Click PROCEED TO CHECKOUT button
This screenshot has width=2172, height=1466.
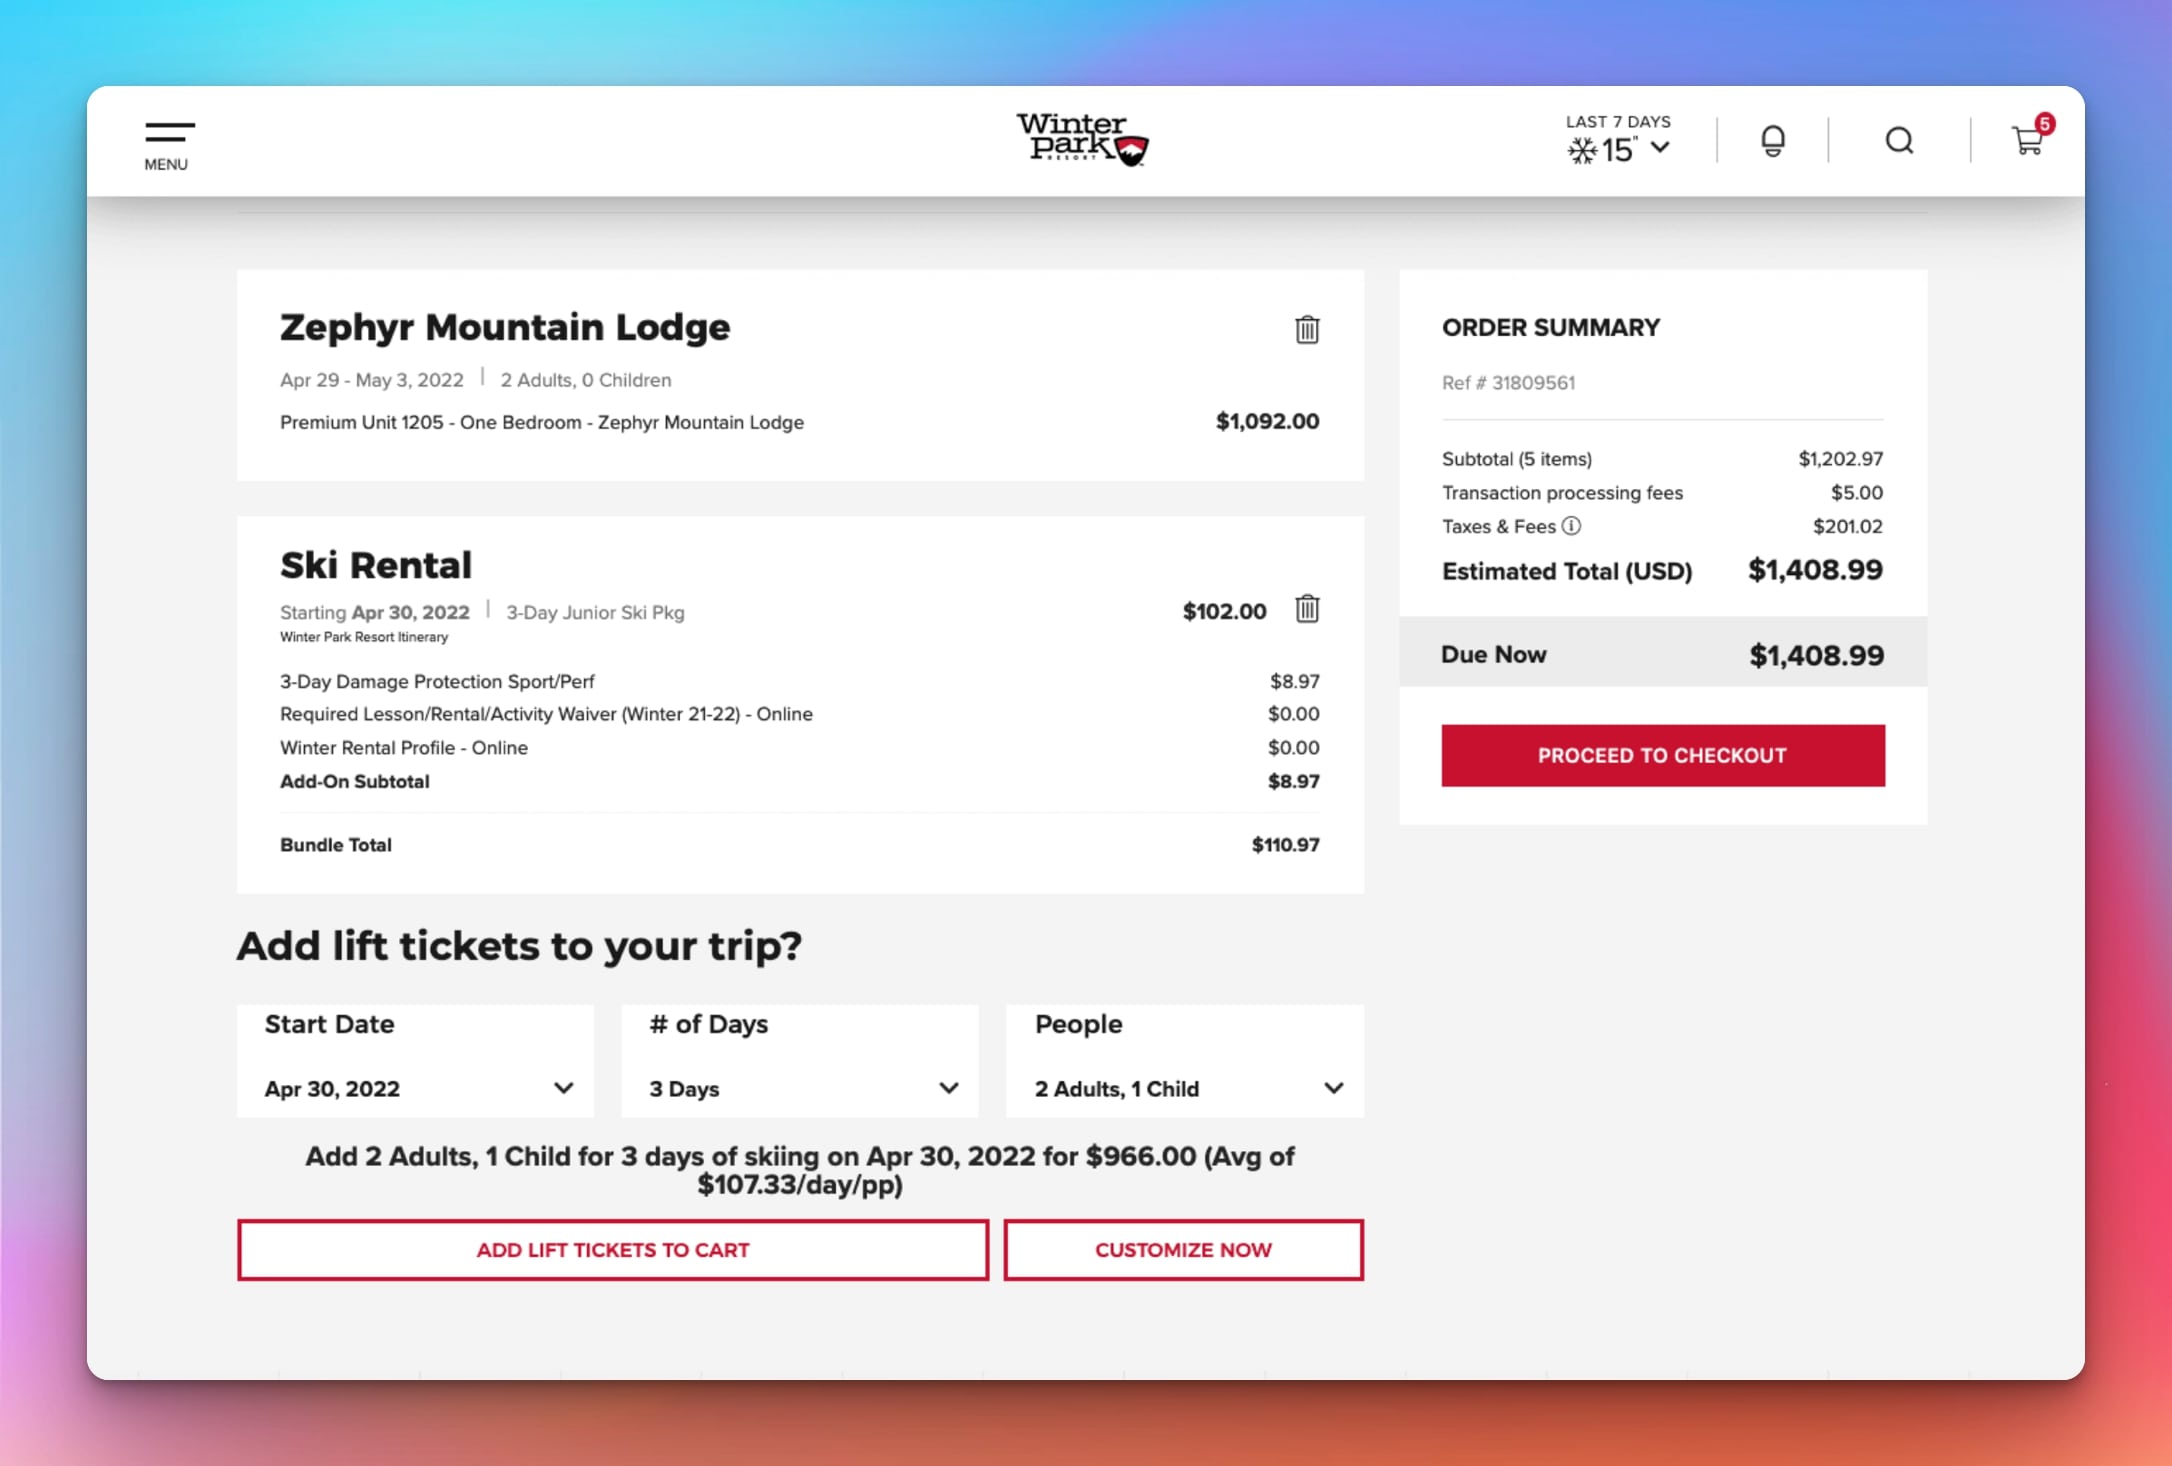coord(1662,754)
